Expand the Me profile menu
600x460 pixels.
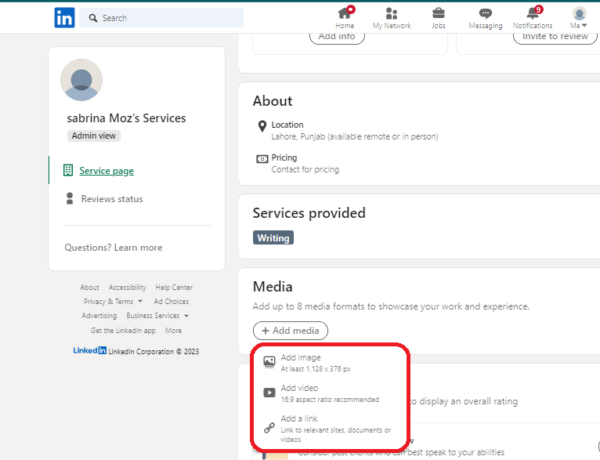point(579,18)
